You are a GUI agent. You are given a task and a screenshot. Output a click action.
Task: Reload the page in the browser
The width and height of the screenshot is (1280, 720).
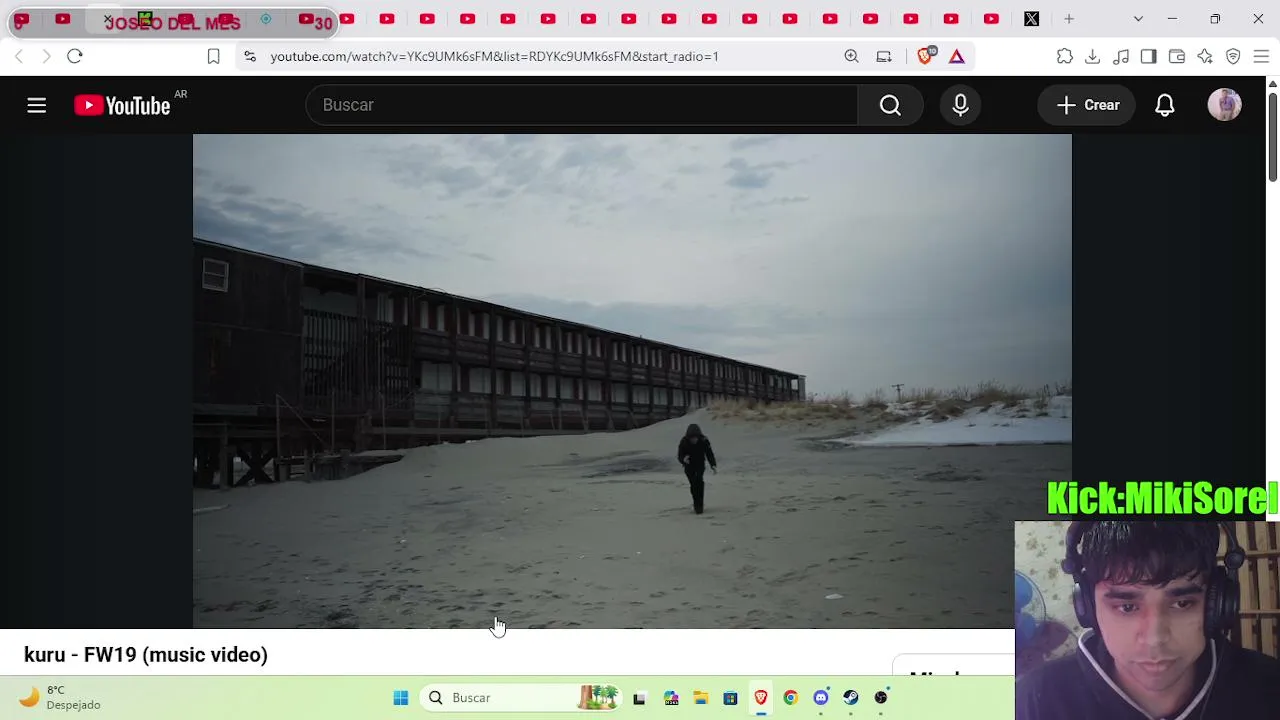click(x=75, y=56)
